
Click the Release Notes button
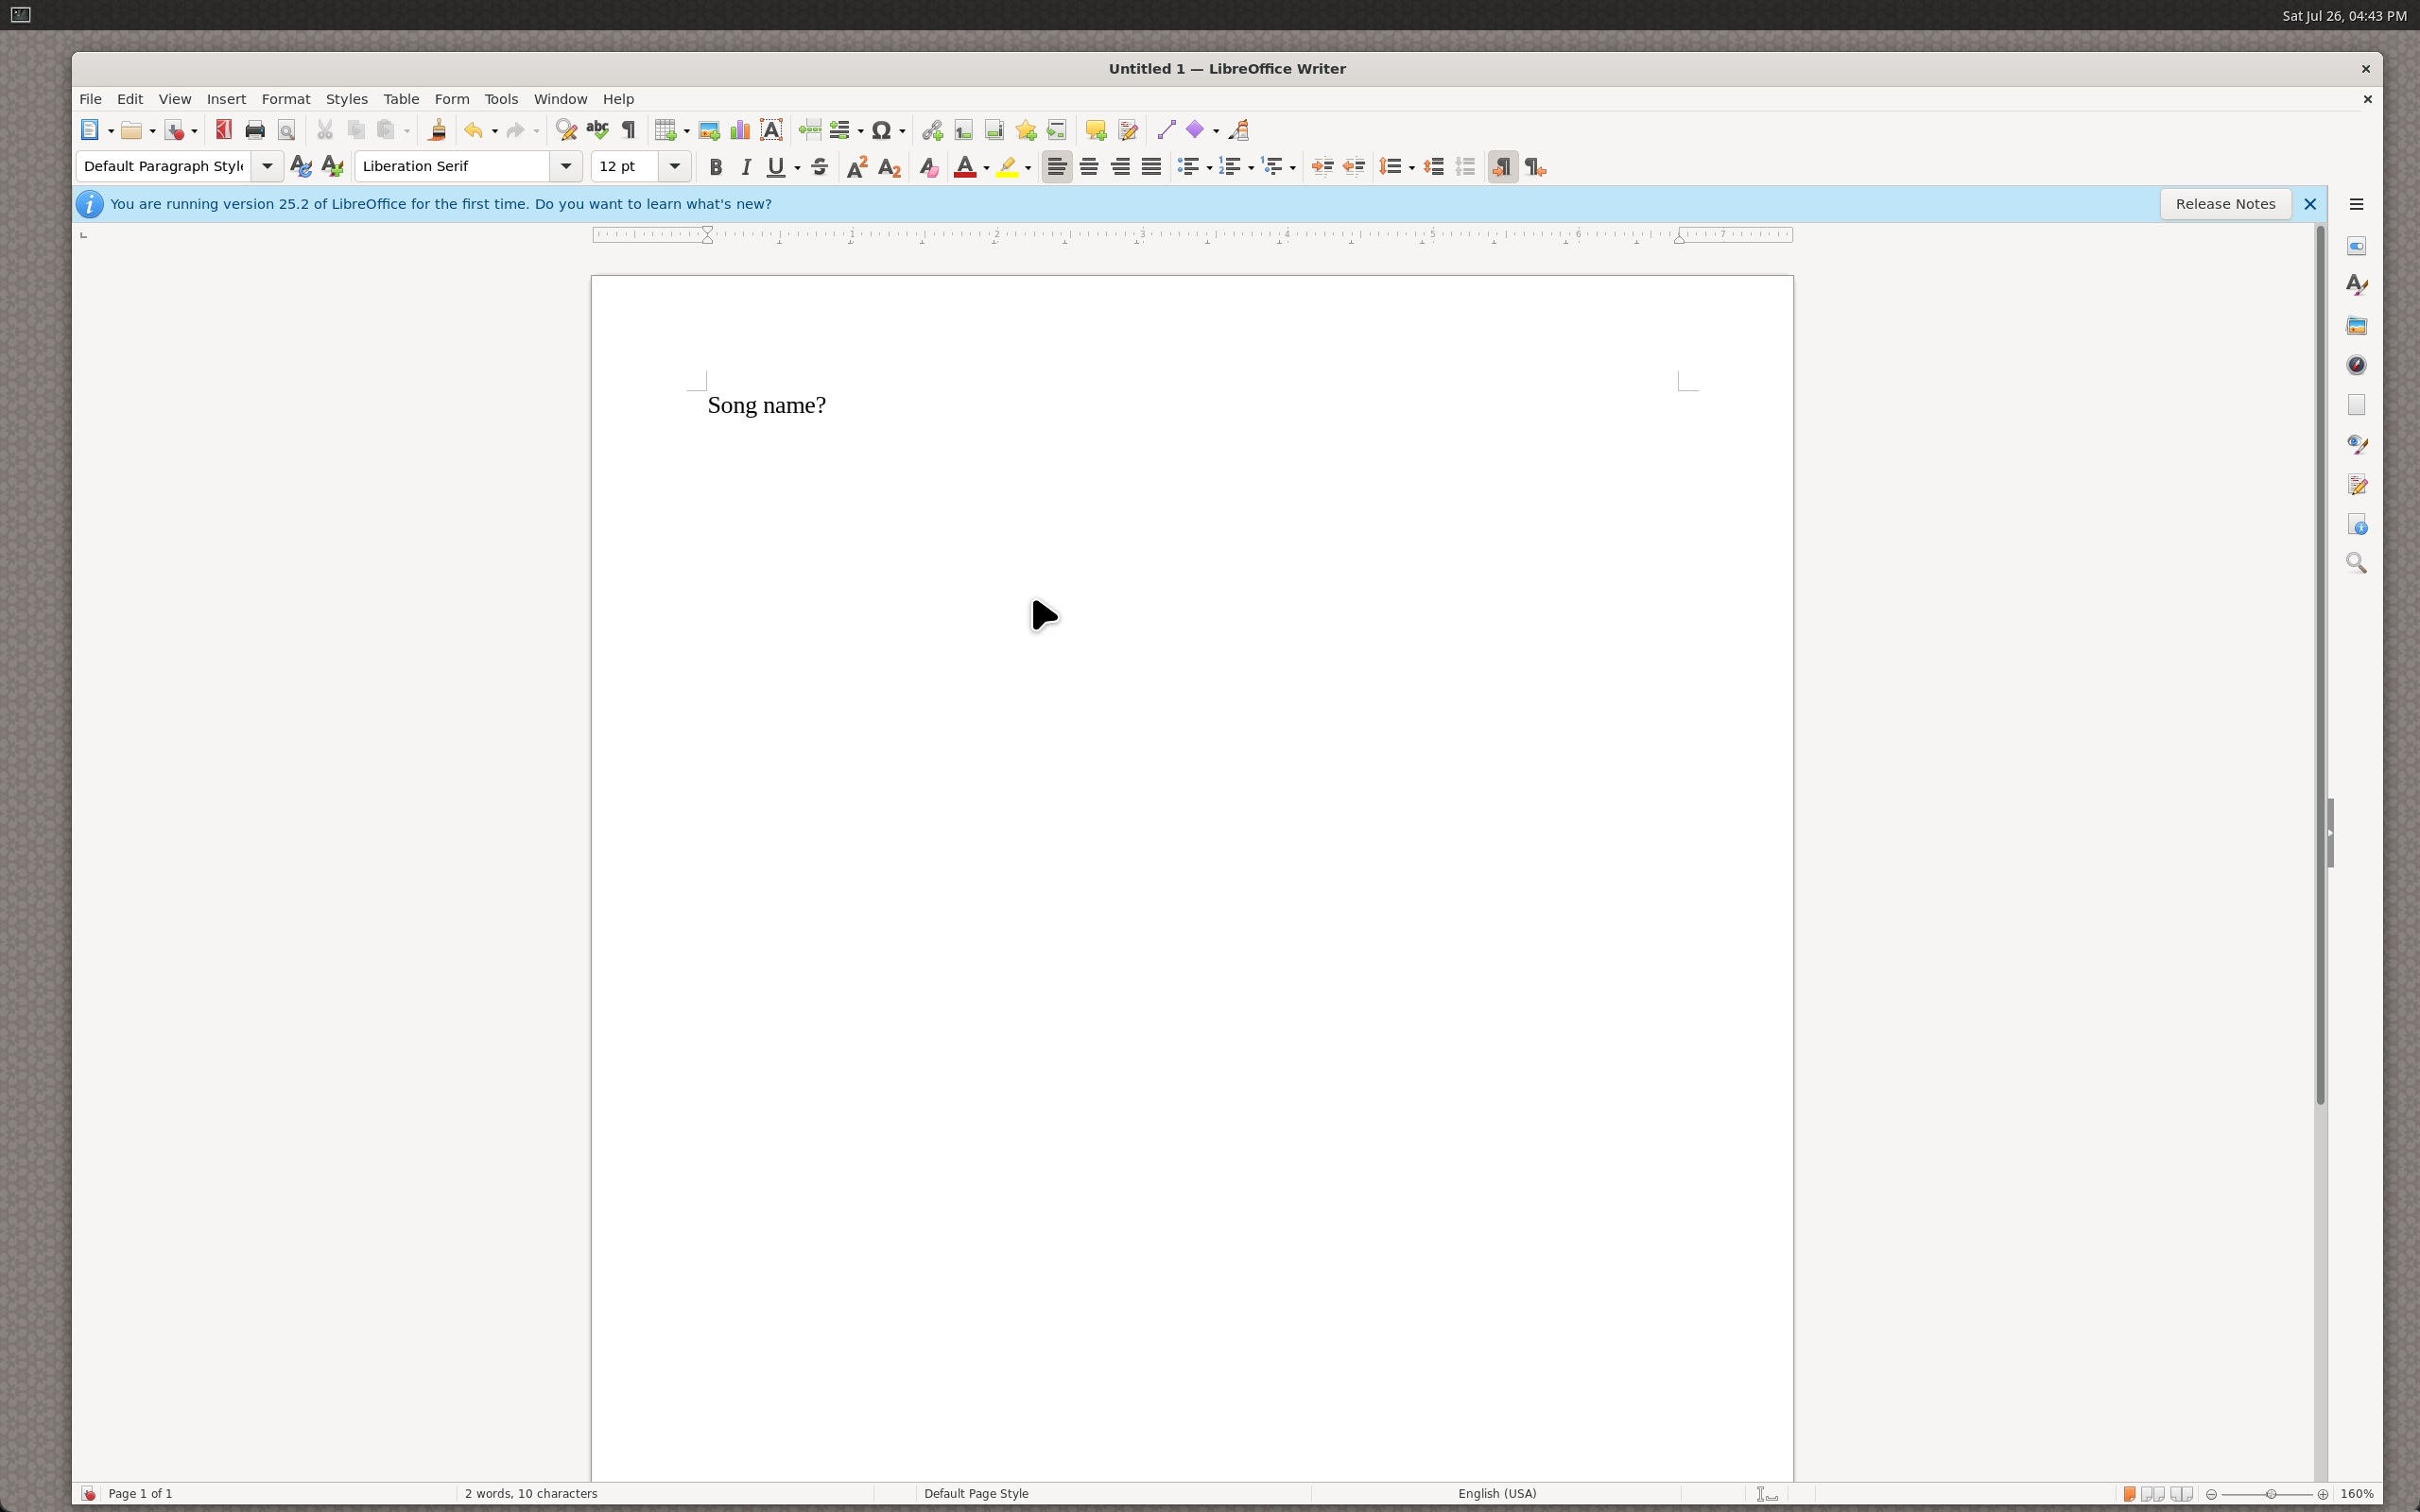tap(2225, 204)
